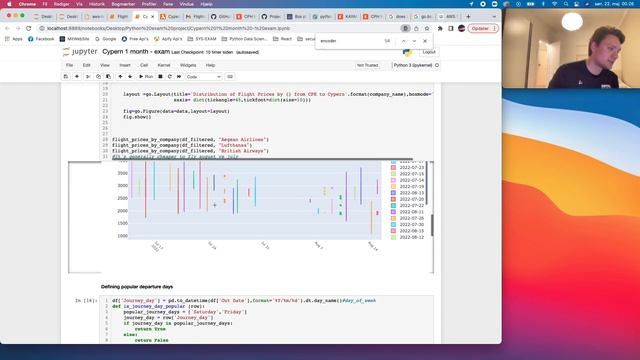The height and width of the screenshot is (360, 640).
Task: Open the command palette keyboard icon
Action: click(x=230, y=77)
